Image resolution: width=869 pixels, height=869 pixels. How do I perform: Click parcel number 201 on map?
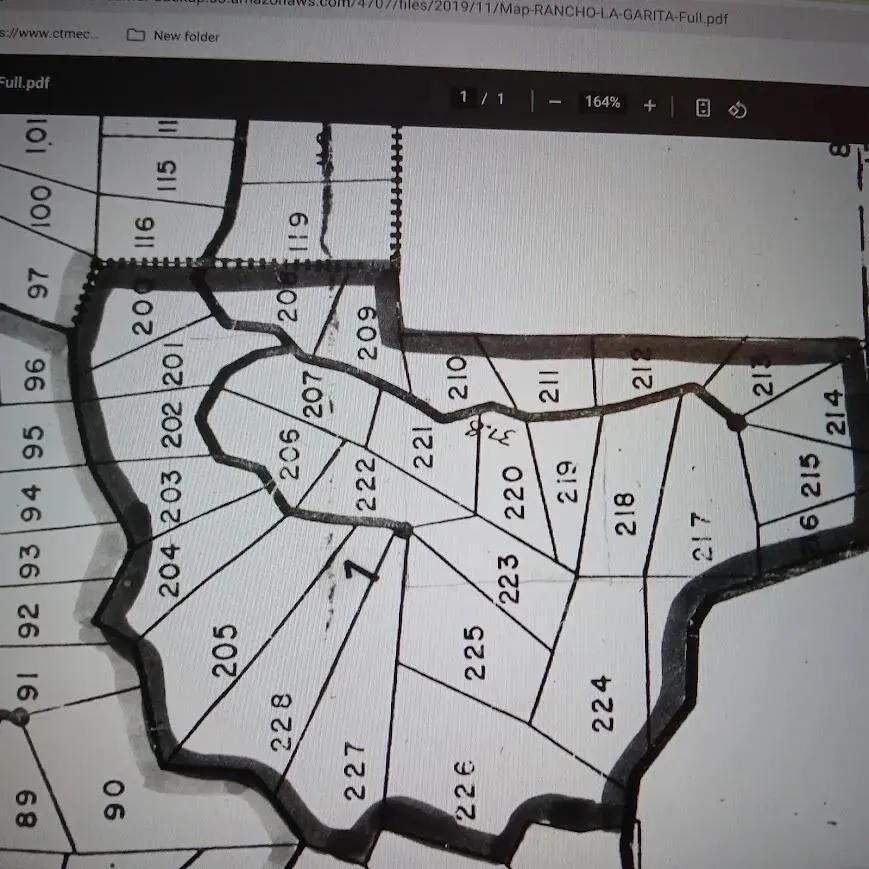point(172,364)
